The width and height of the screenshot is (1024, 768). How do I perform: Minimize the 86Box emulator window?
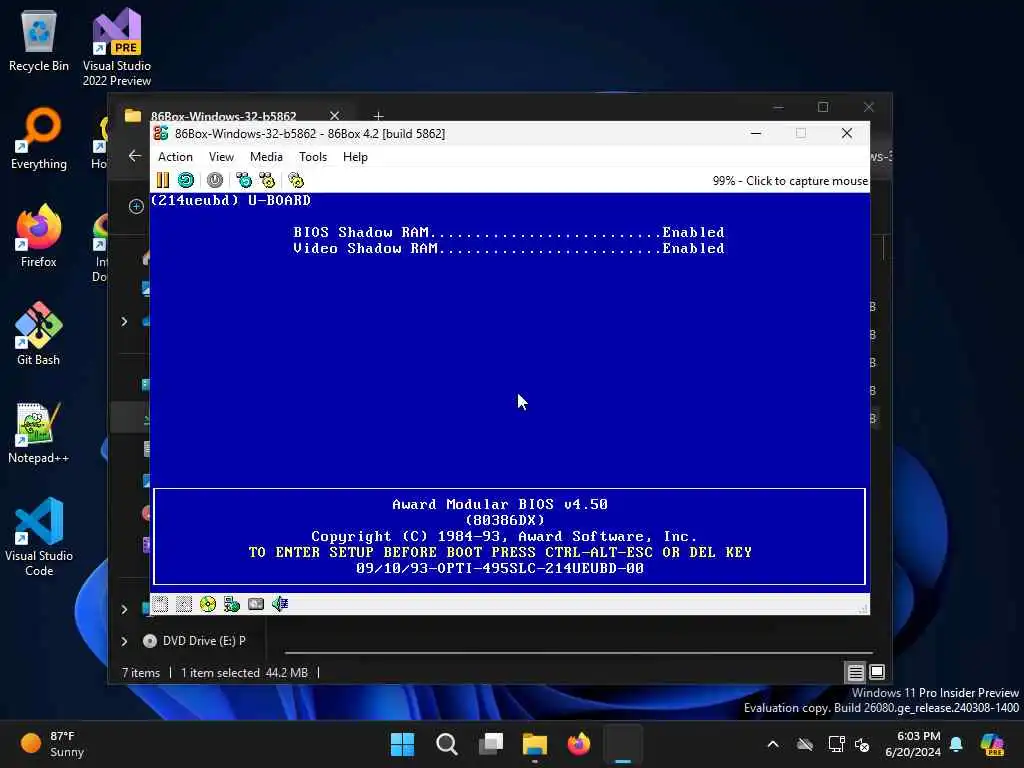(756, 133)
